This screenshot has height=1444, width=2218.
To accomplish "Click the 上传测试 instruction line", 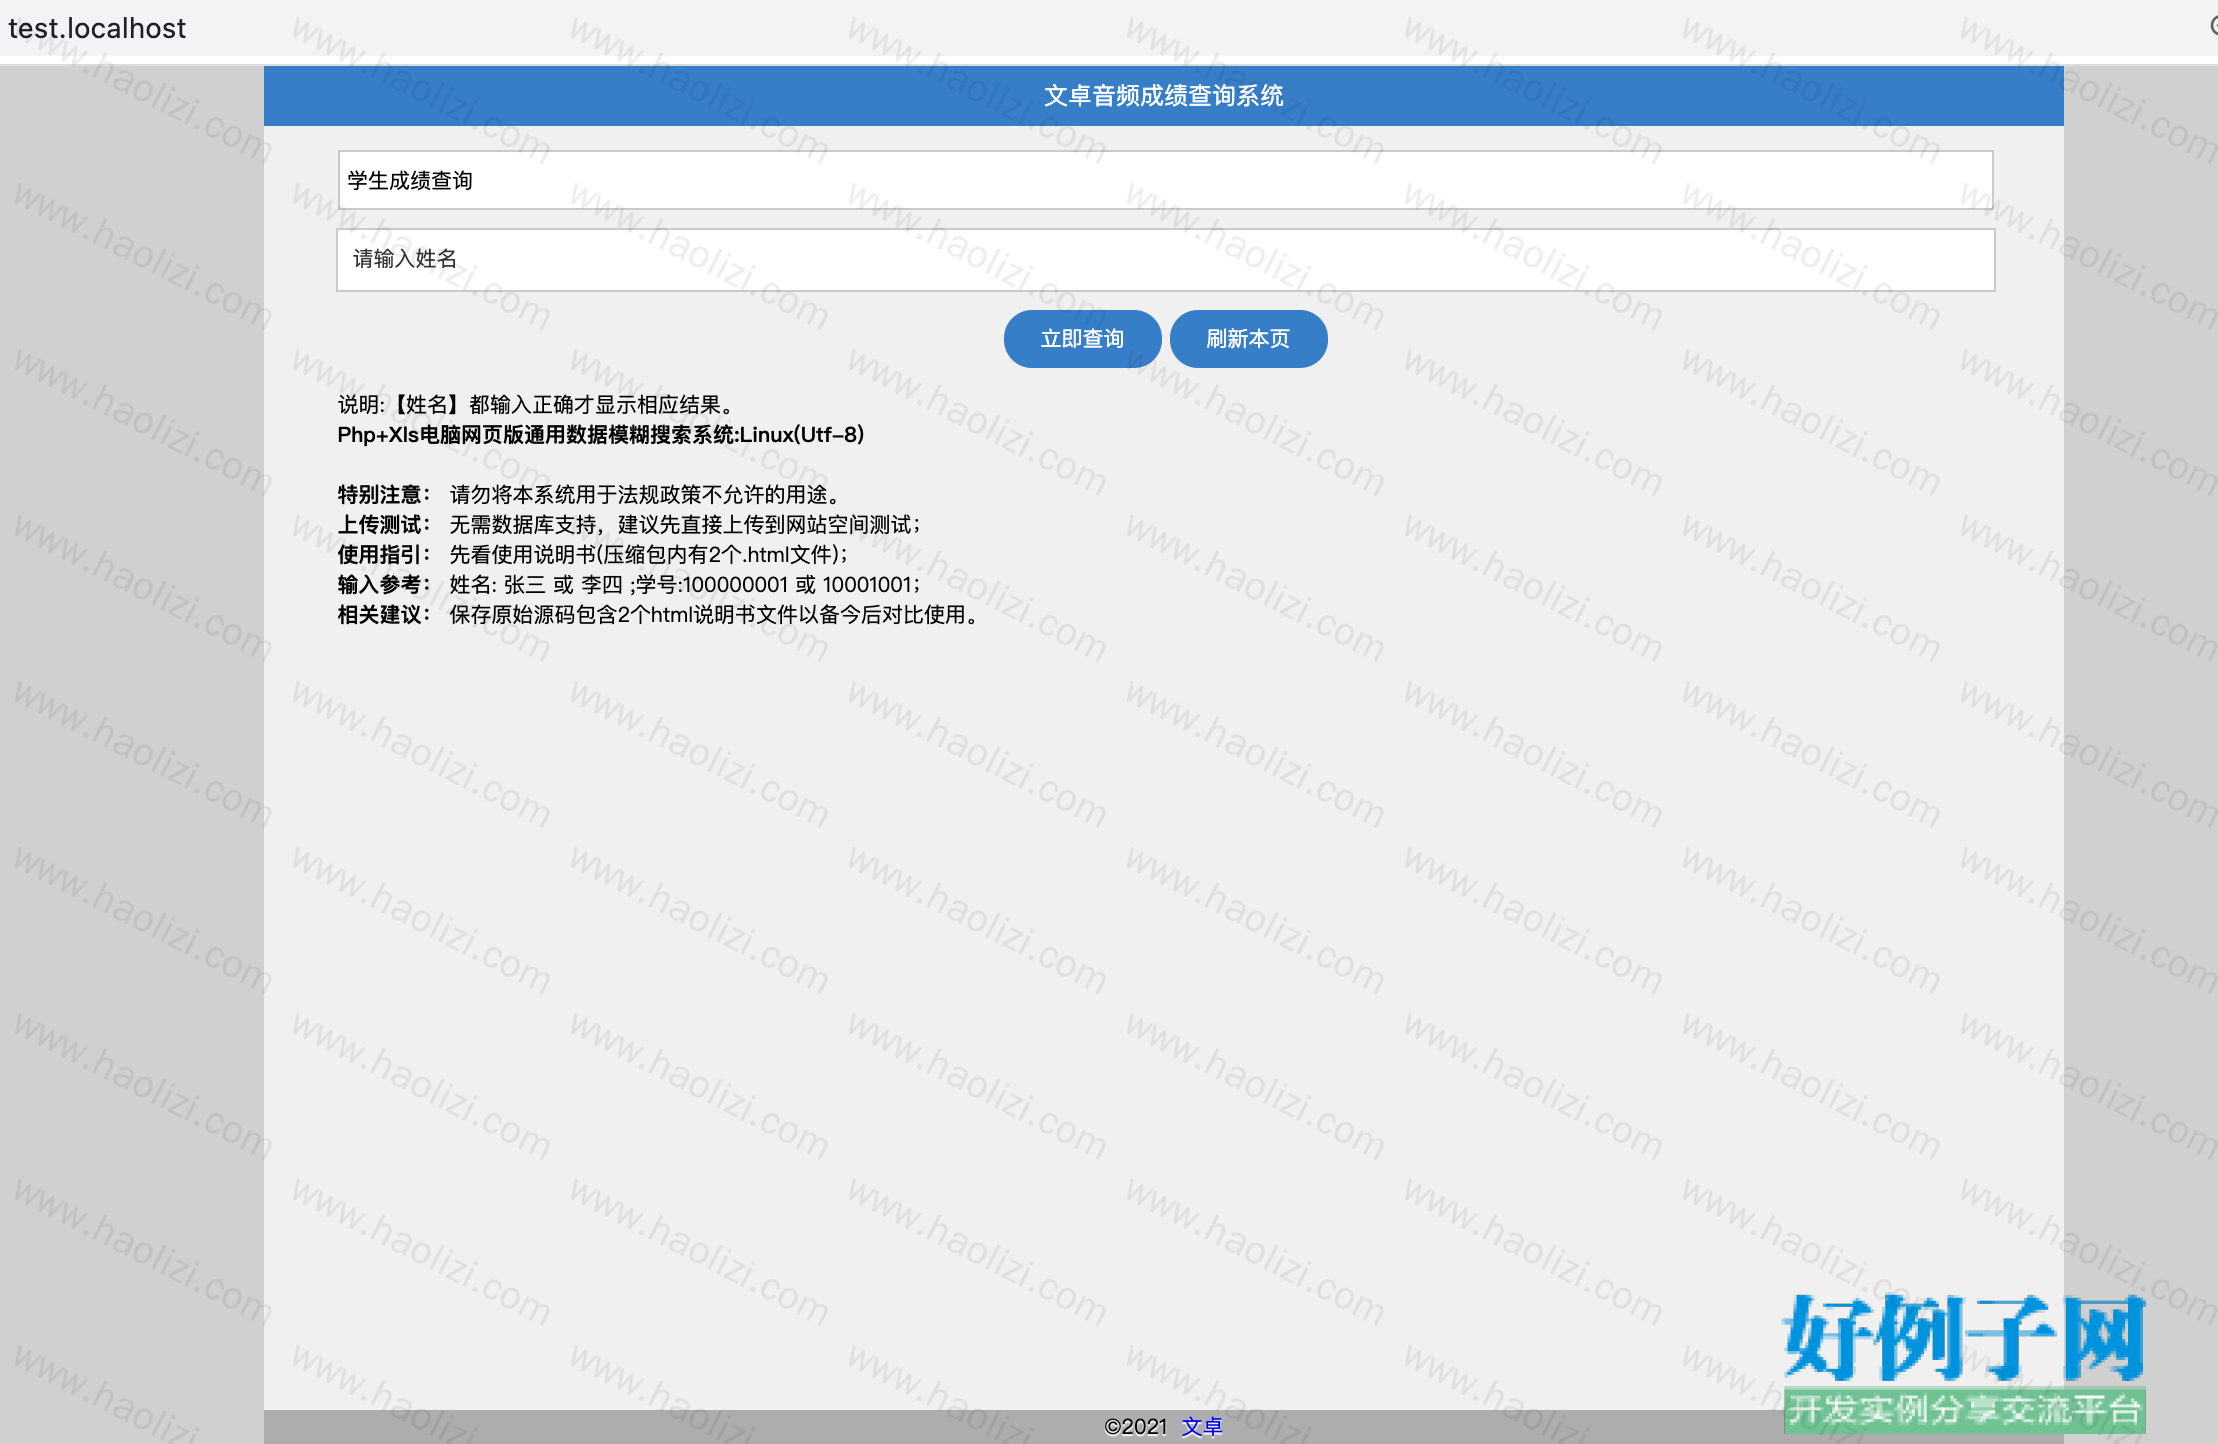I will click(629, 524).
